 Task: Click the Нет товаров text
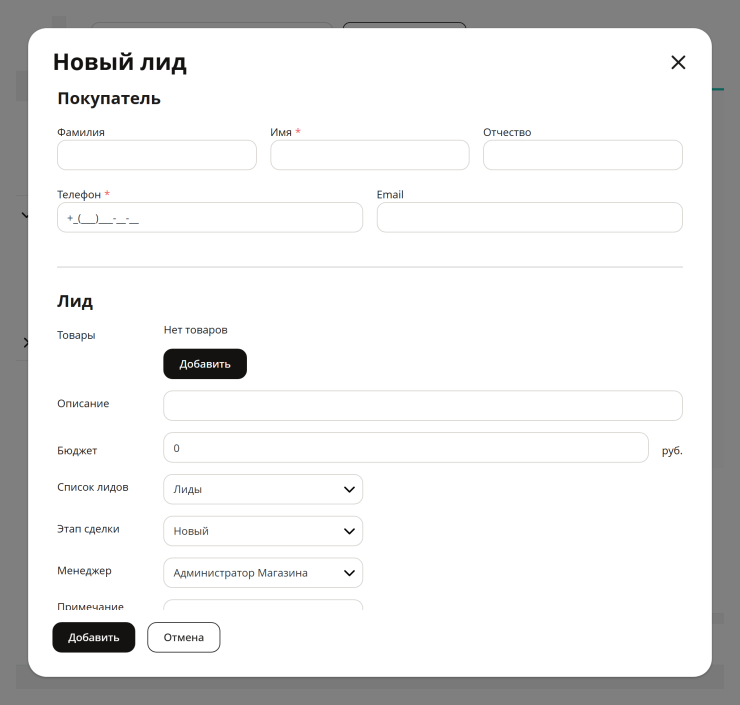click(x=195, y=330)
